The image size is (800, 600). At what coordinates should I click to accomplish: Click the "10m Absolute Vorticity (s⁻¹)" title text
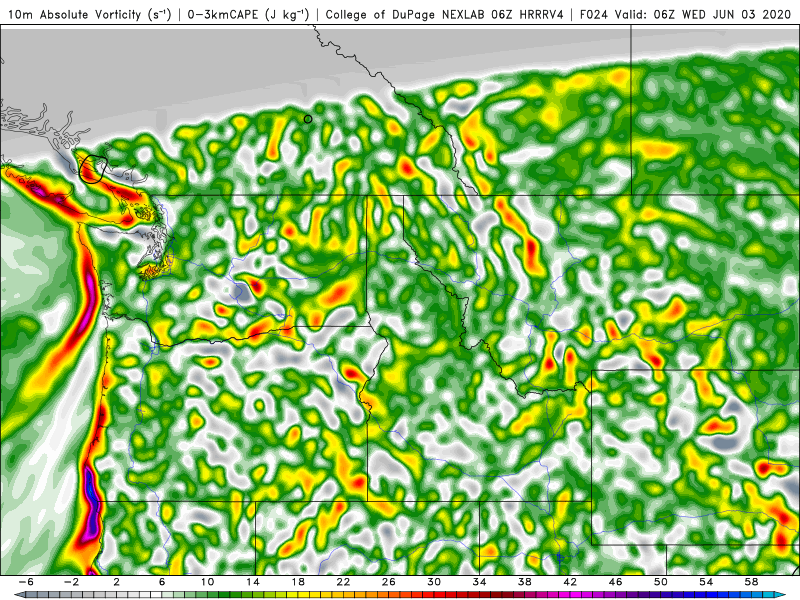(x=90, y=14)
